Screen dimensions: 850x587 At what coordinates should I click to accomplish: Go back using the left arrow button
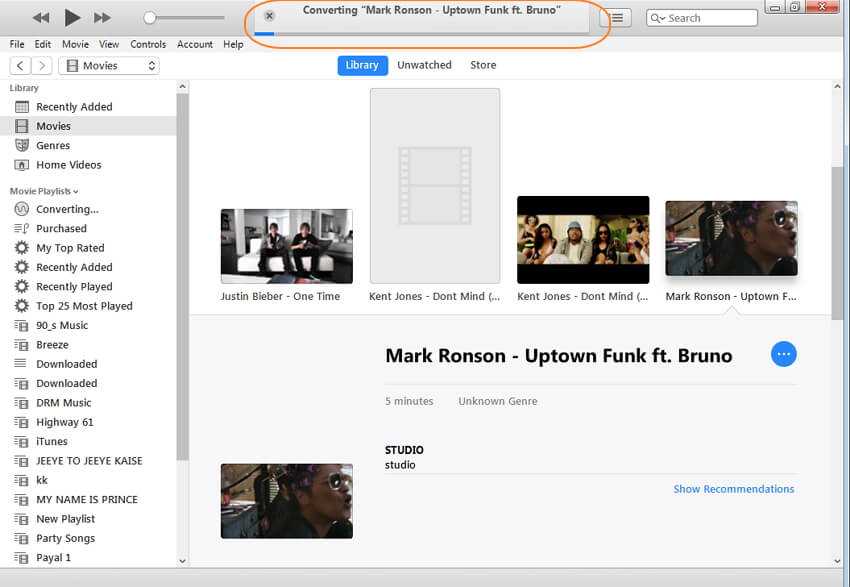click(19, 66)
